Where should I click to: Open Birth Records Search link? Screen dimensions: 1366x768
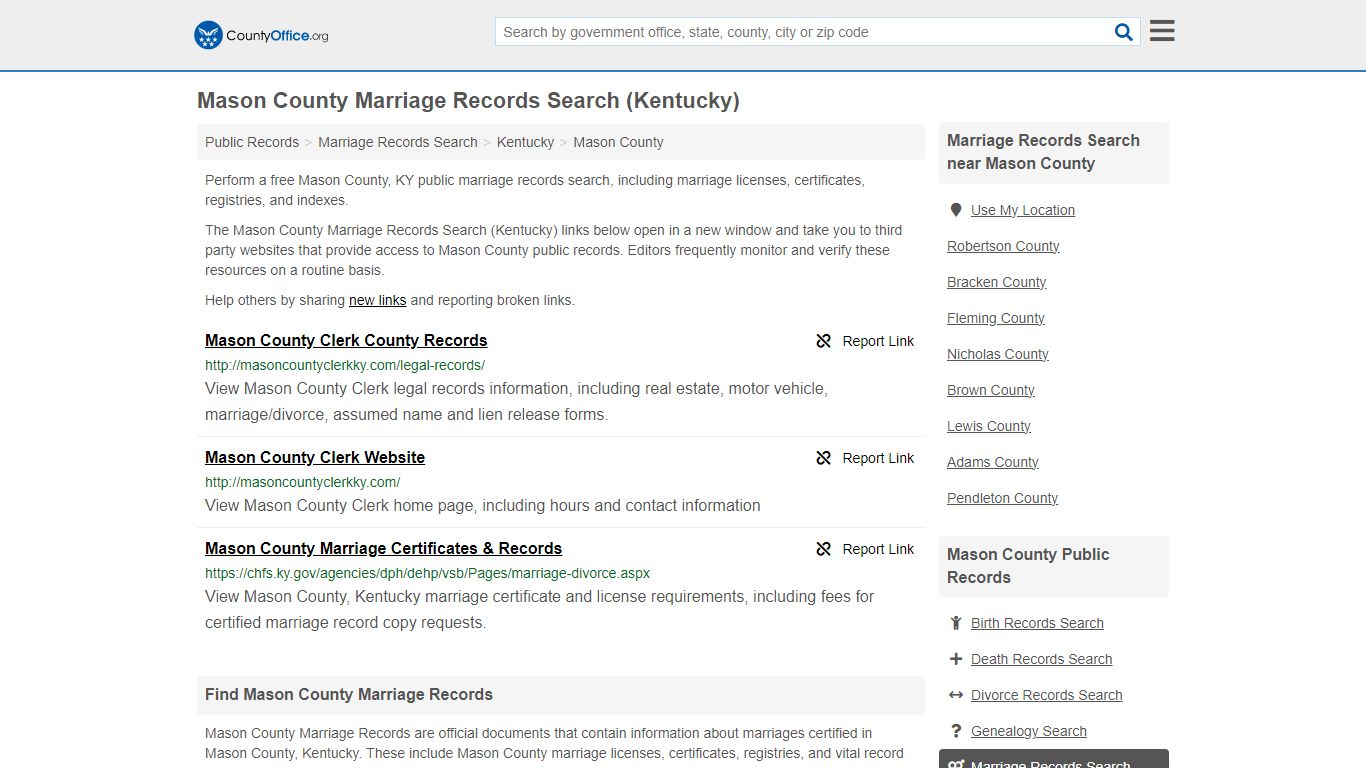coord(1037,623)
